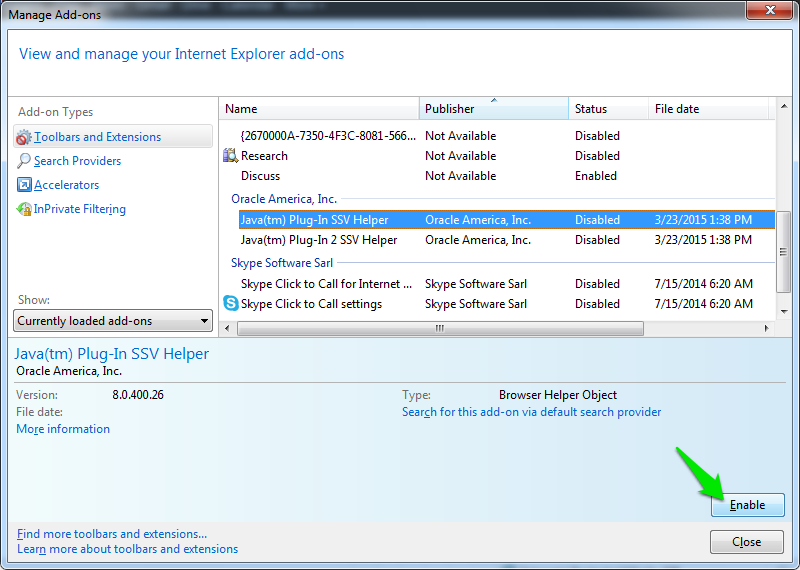Screen dimensions: 800x570
Task: Select Search Providers add-on type
Action: click(78, 161)
